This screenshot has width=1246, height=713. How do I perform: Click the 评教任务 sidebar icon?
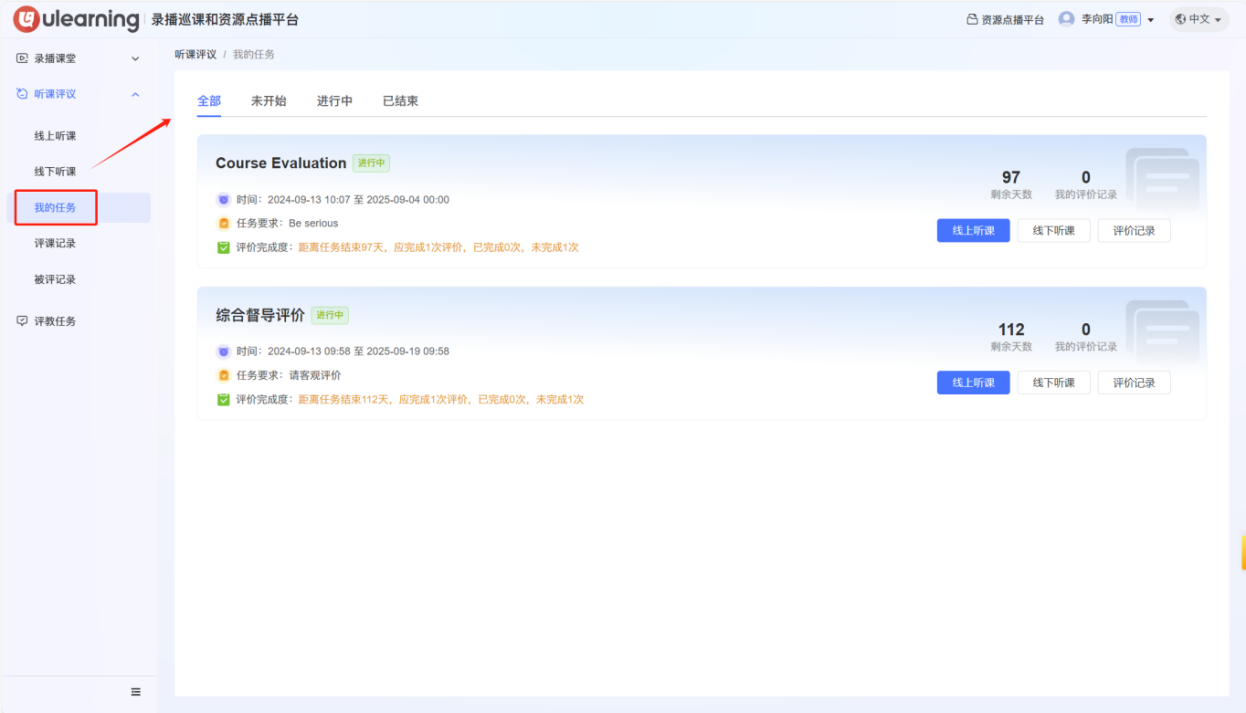(22, 321)
